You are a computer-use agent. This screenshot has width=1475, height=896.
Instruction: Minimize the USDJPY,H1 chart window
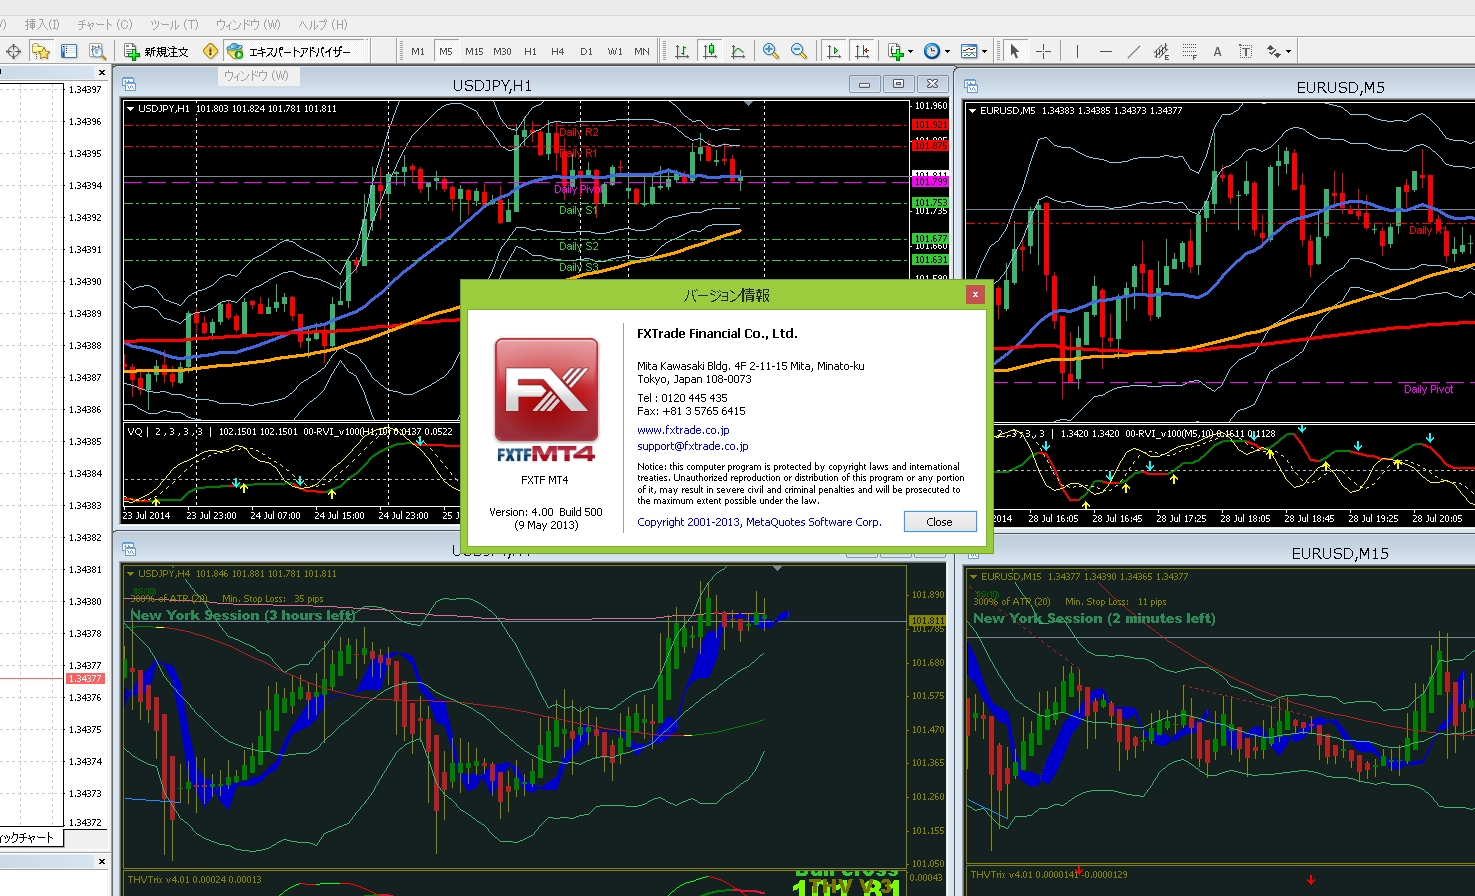click(x=864, y=84)
